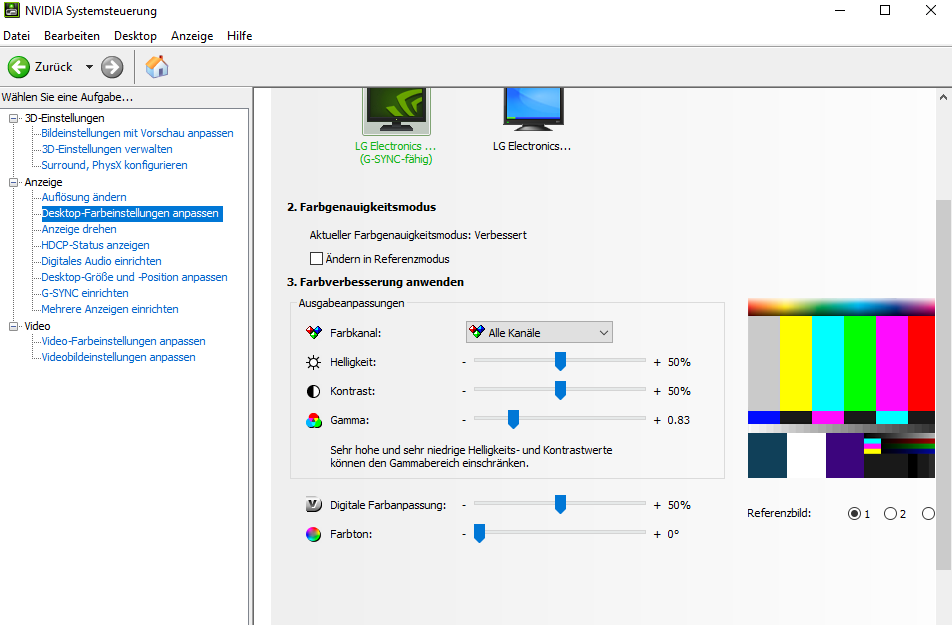This screenshot has width=952, height=625.
Task: Open Desktop-Größe und -Position anpassen
Action: pyautogui.click(x=134, y=277)
